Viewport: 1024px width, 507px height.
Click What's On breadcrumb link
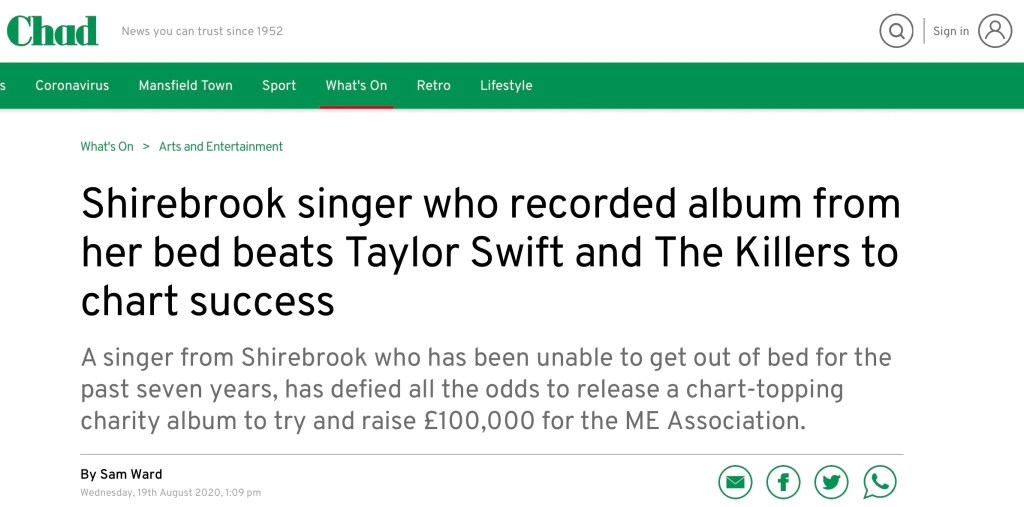107,147
